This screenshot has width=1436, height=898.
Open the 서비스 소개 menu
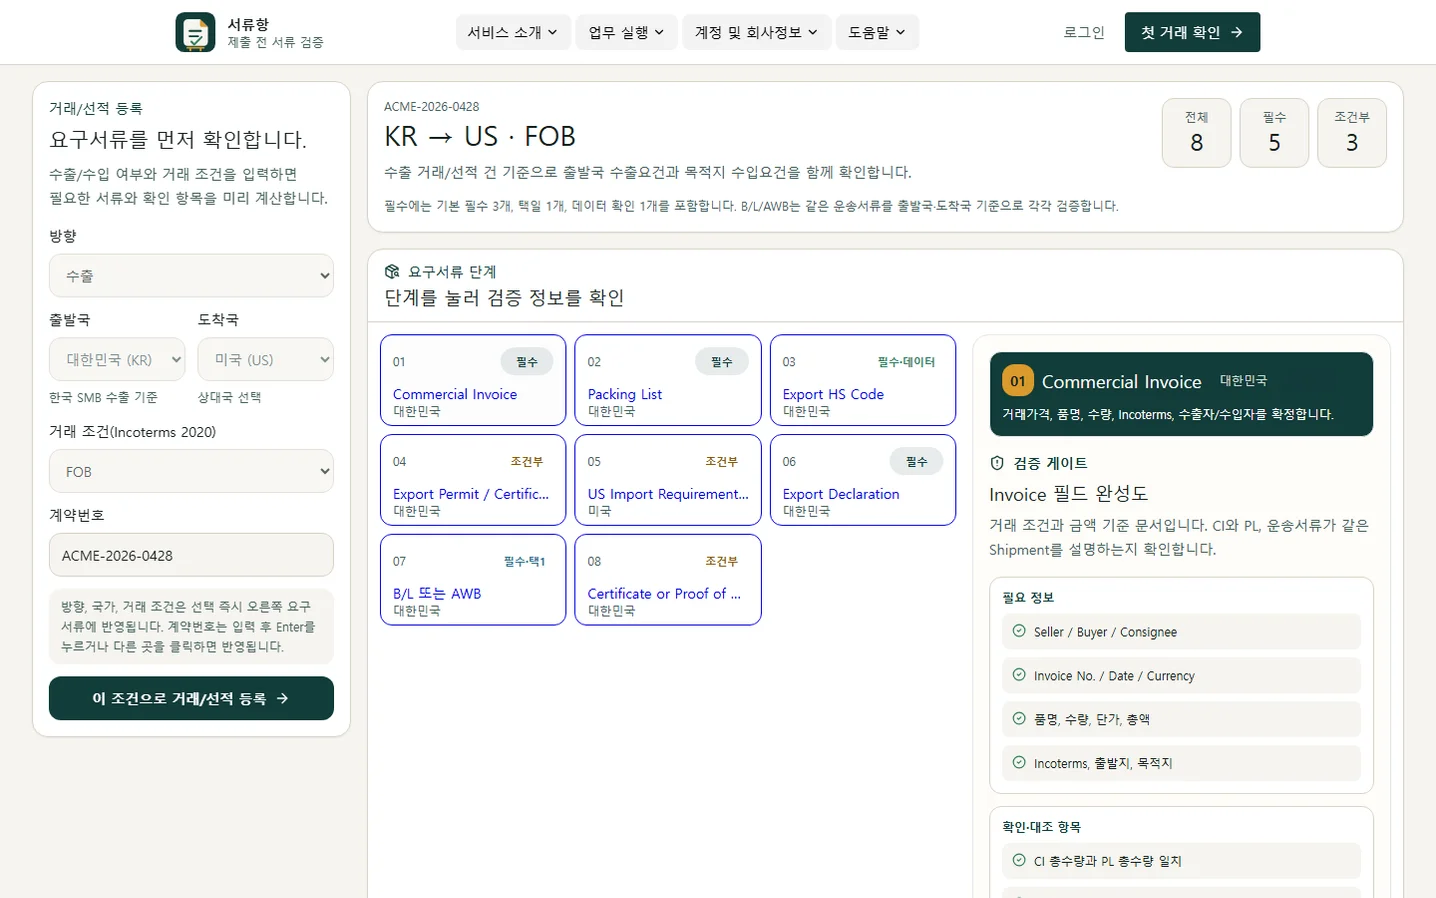pos(513,32)
